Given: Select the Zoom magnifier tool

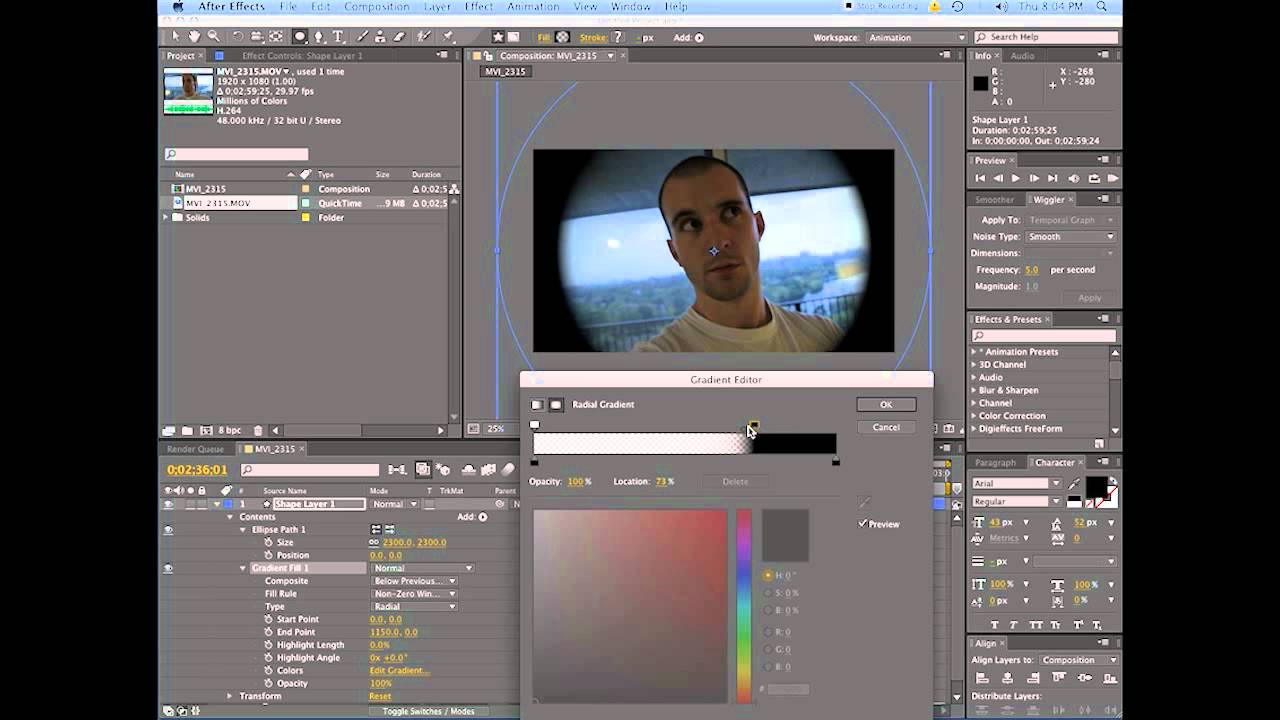Looking at the screenshot, I should (x=213, y=37).
